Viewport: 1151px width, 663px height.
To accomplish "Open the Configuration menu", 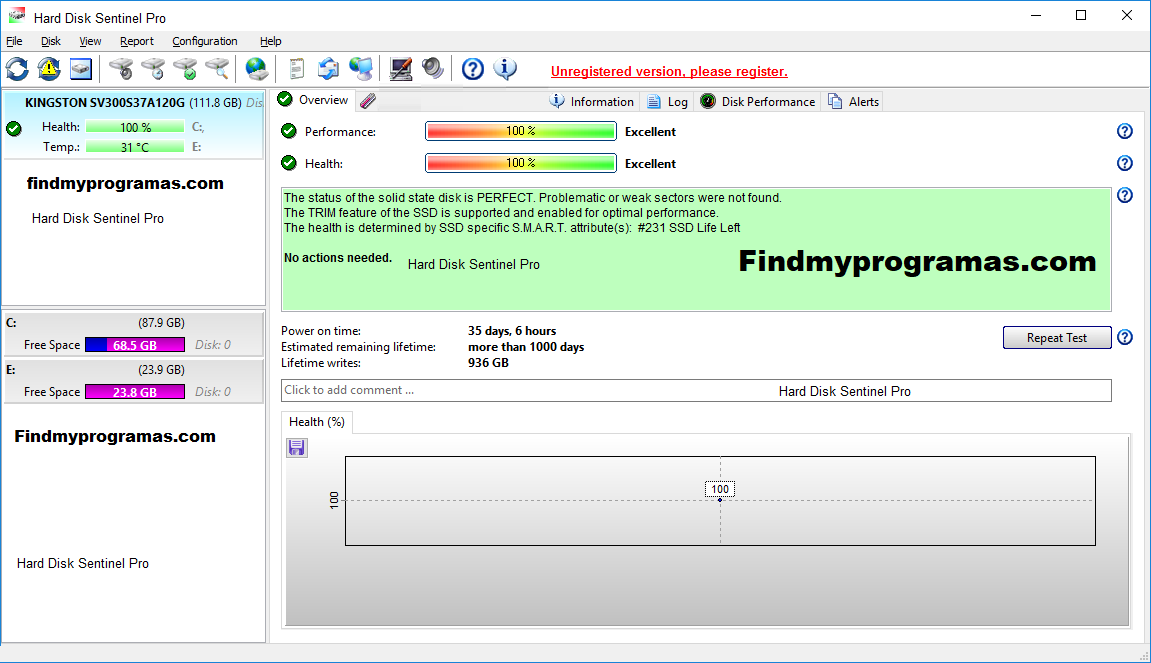I will (x=205, y=41).
